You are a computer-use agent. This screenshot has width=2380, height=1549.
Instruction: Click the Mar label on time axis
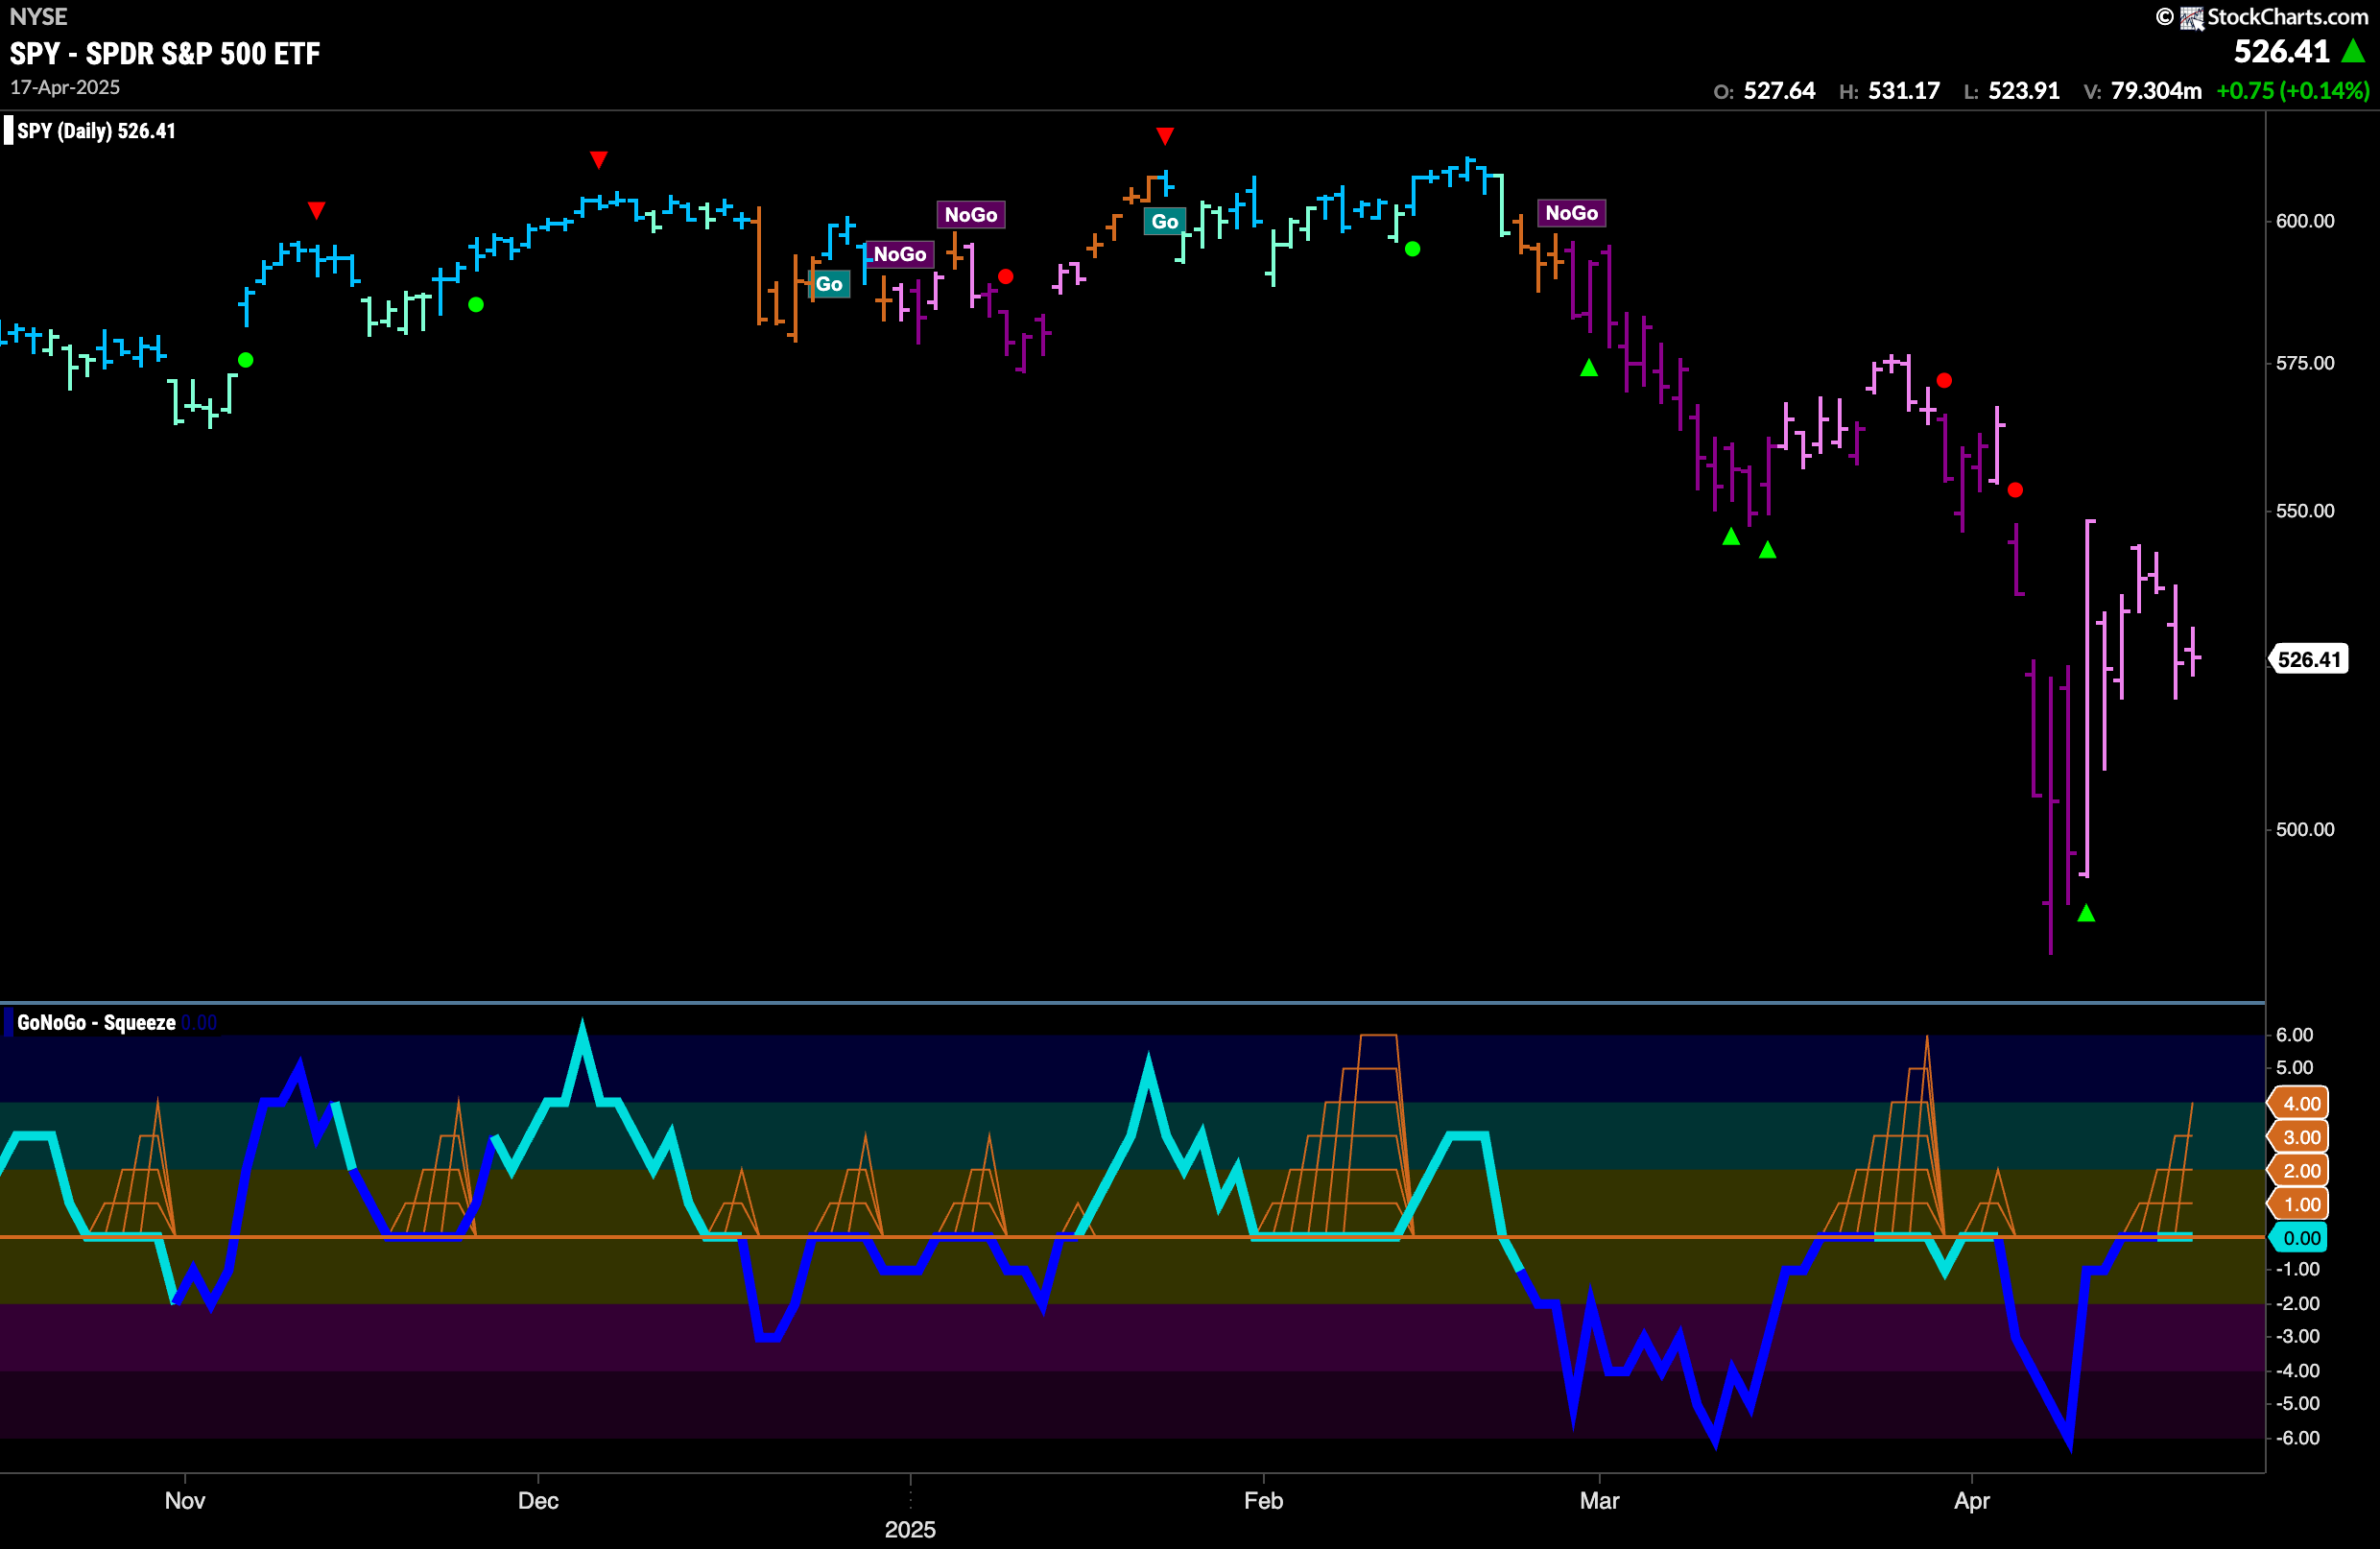[1599, 1500]
